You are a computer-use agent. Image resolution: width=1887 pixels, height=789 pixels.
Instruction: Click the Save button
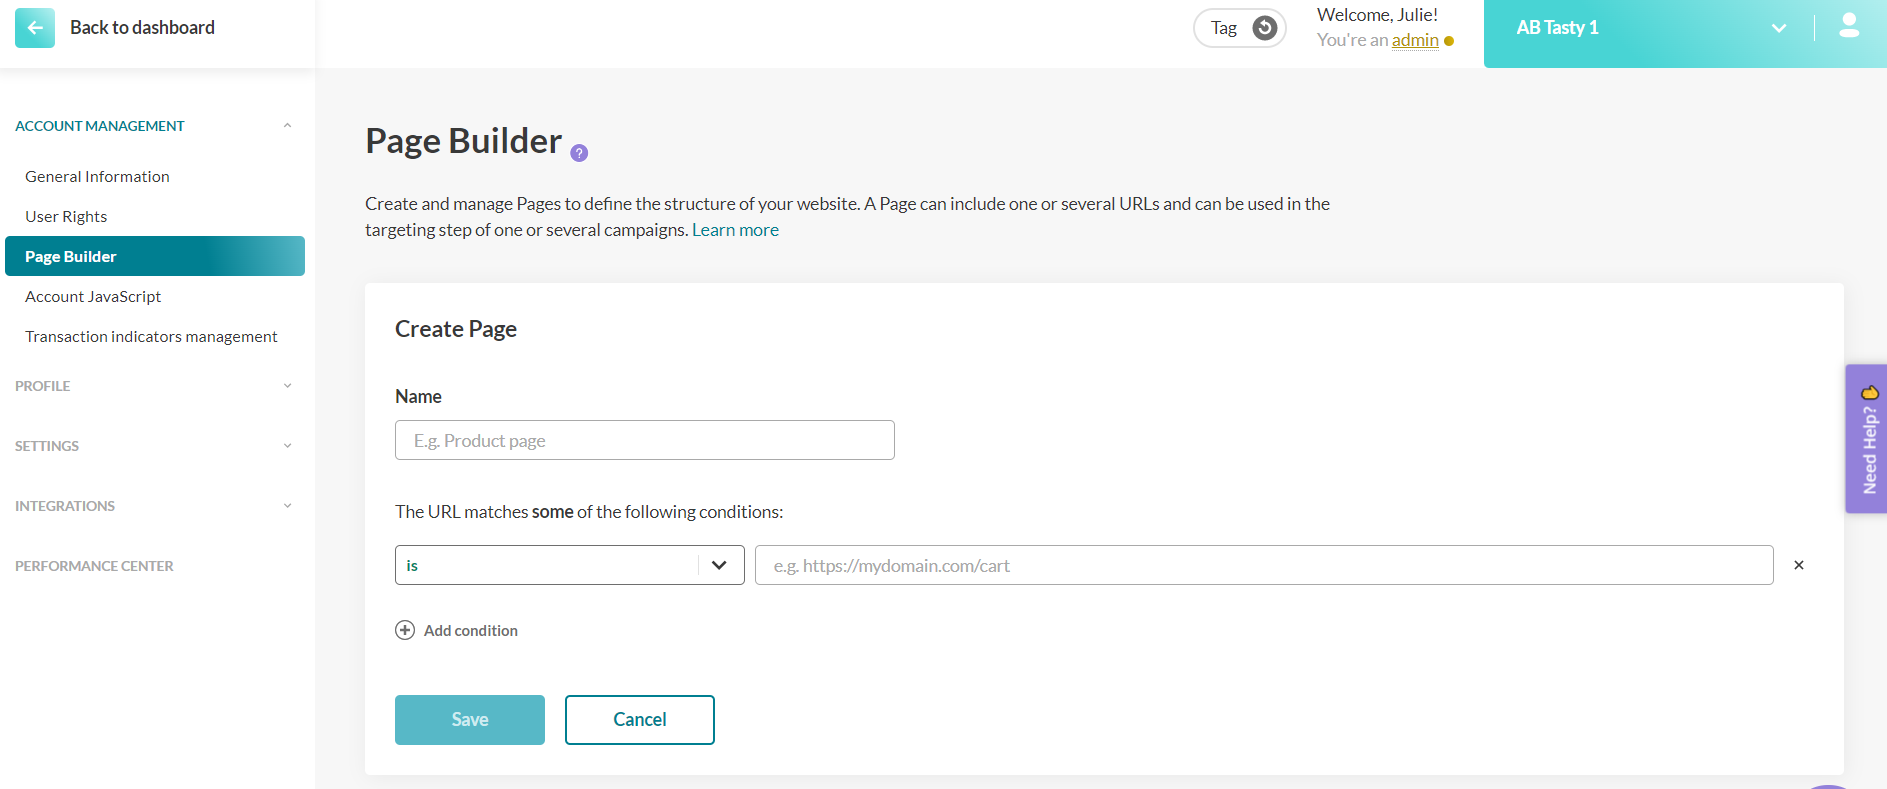click(x=470, y=720)
